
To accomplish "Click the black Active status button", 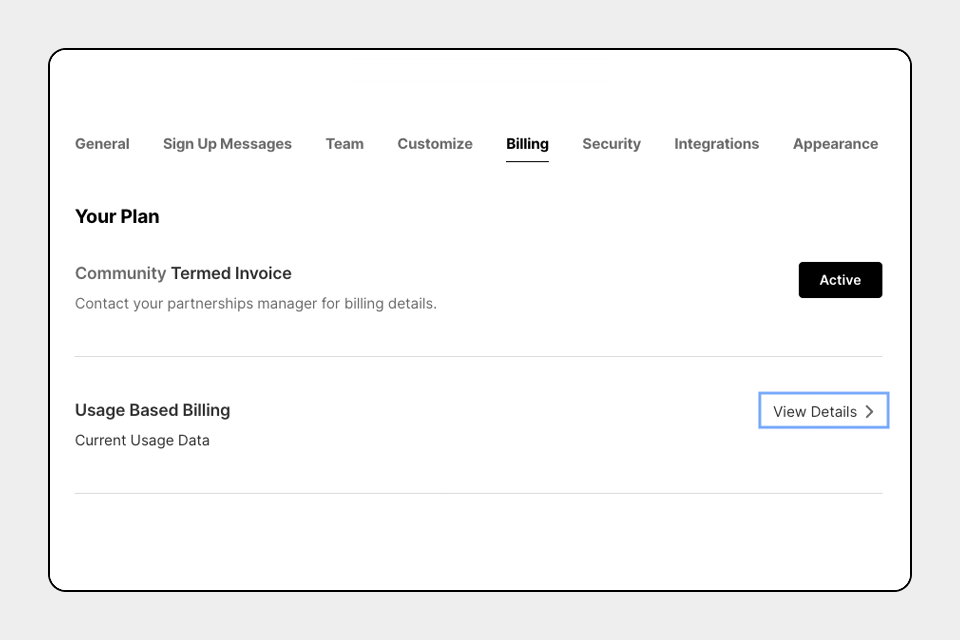I will (840, 280).
